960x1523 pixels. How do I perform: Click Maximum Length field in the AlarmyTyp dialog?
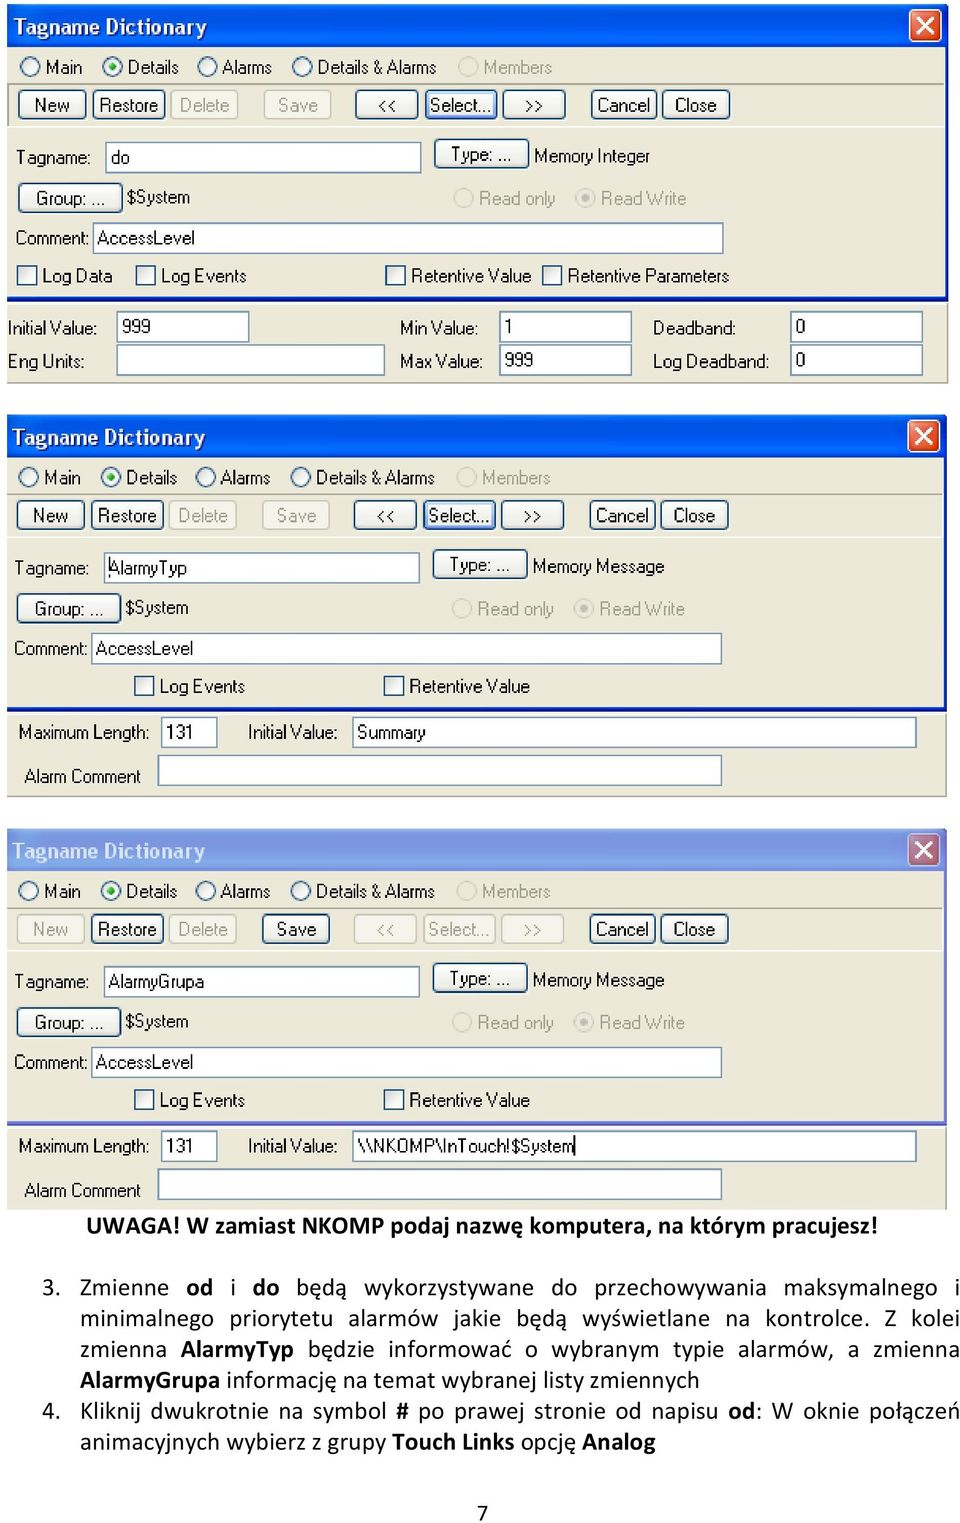pos(189,732)
